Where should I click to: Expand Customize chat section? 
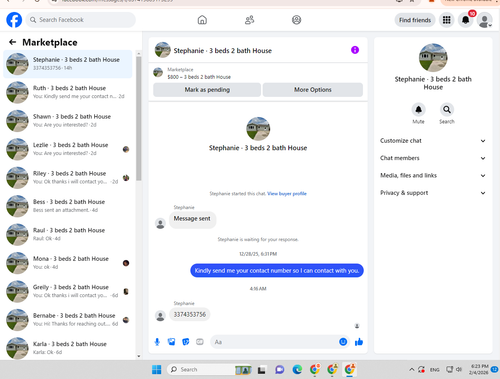[x=433, y=141]
